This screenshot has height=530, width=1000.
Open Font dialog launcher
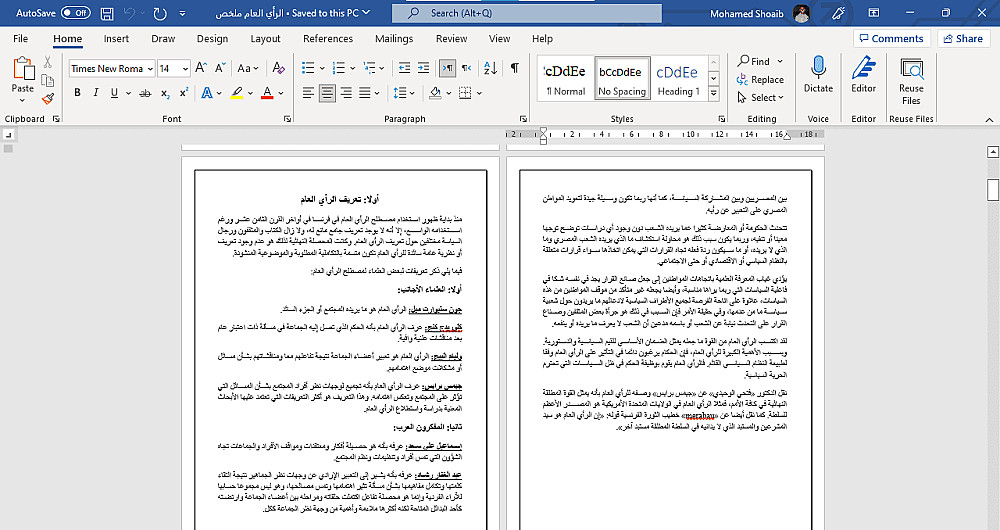click(x=288, y=119)
